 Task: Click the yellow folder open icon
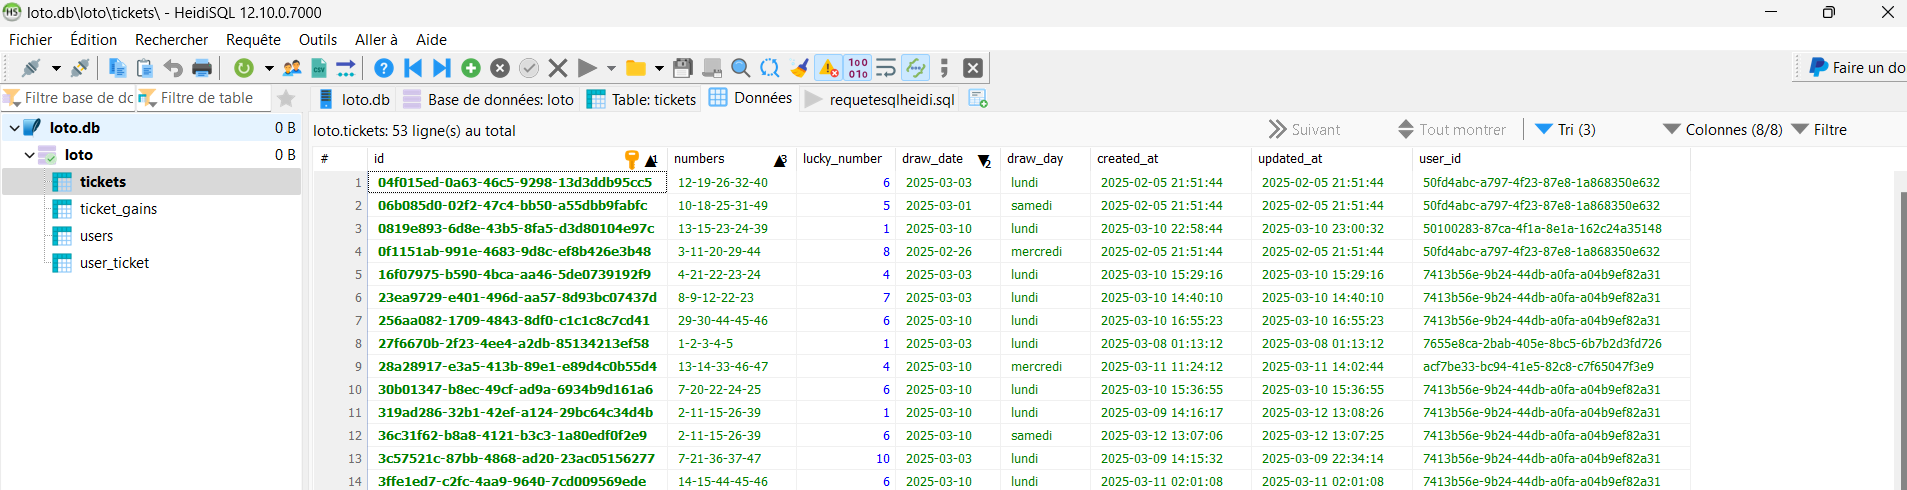click(x=635, y=68)
